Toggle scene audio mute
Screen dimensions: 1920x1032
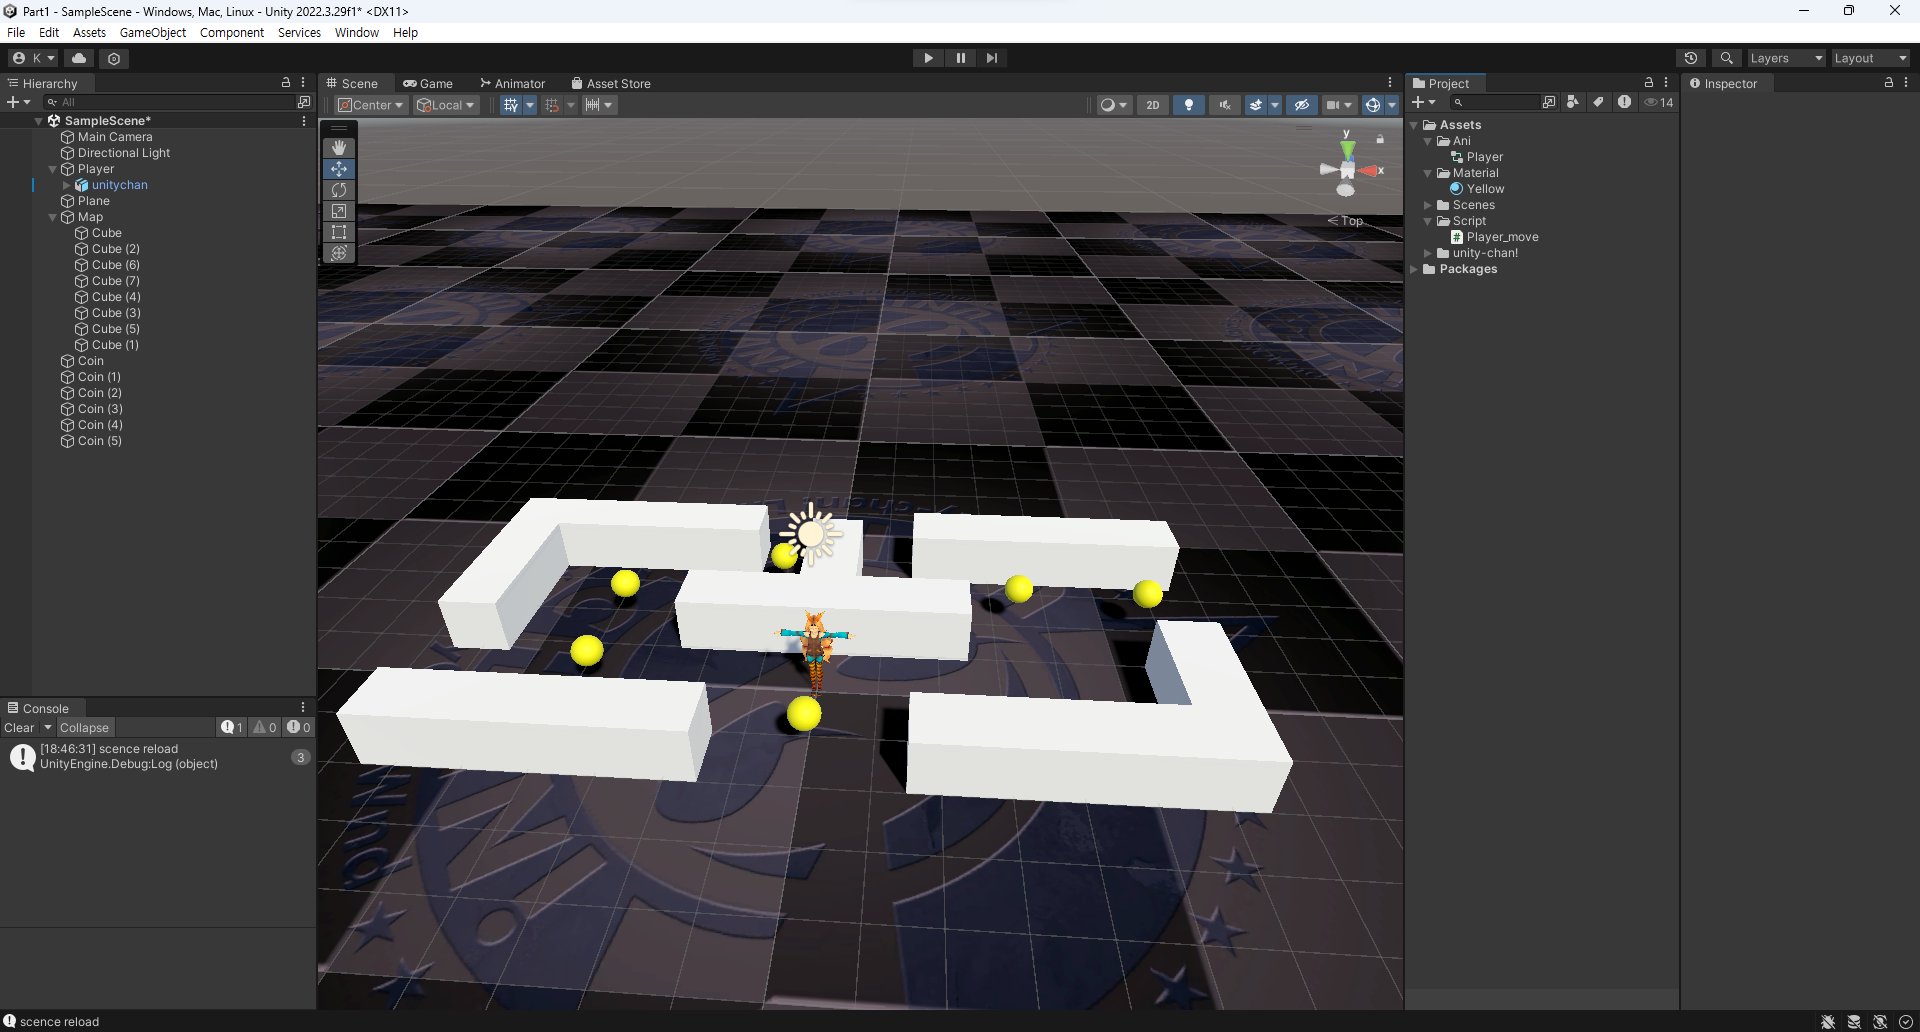point(1224,105)
